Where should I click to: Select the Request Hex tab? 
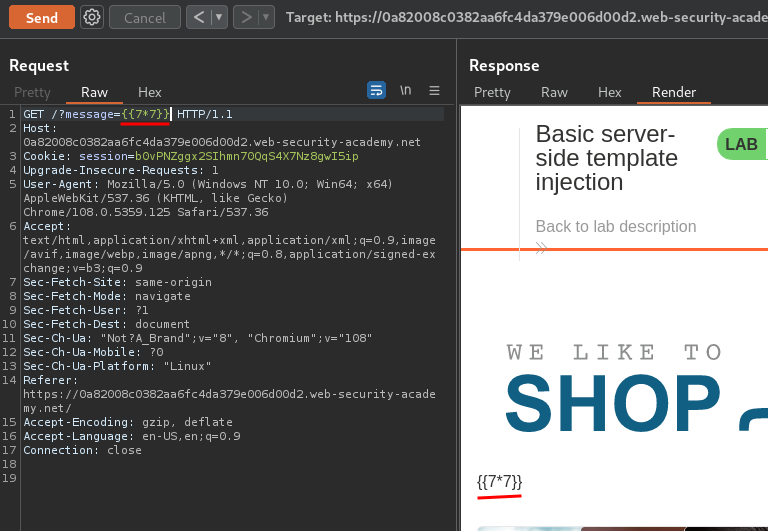pyautogui.click(x=149, y=92)
